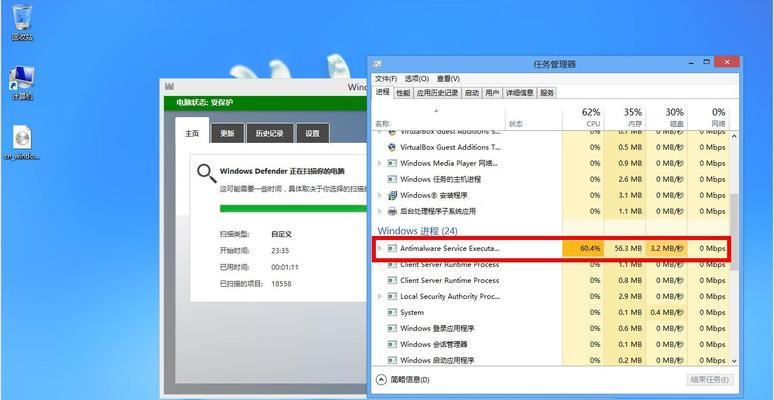Open the 查看(V) menu in Task Manager
The width and height of the screenshot is (774, 400).
point(448,79)
